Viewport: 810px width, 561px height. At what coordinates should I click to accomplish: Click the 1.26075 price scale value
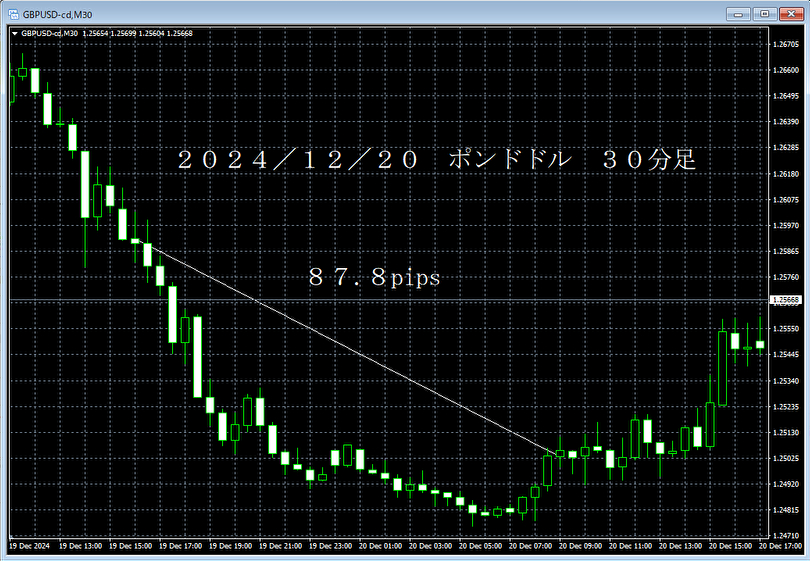pyautogui.click(x=786, y=200)
